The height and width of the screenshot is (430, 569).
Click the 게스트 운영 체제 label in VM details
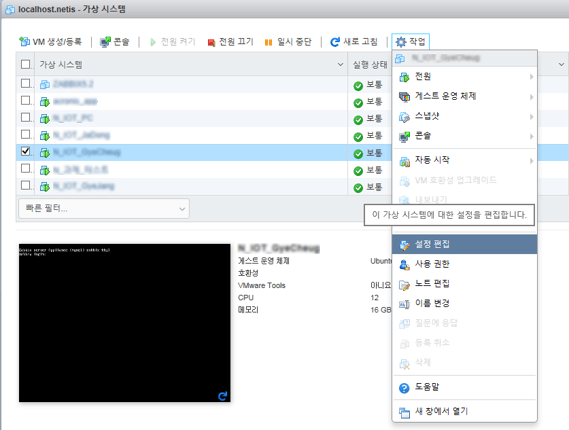(x=263, y=261)
